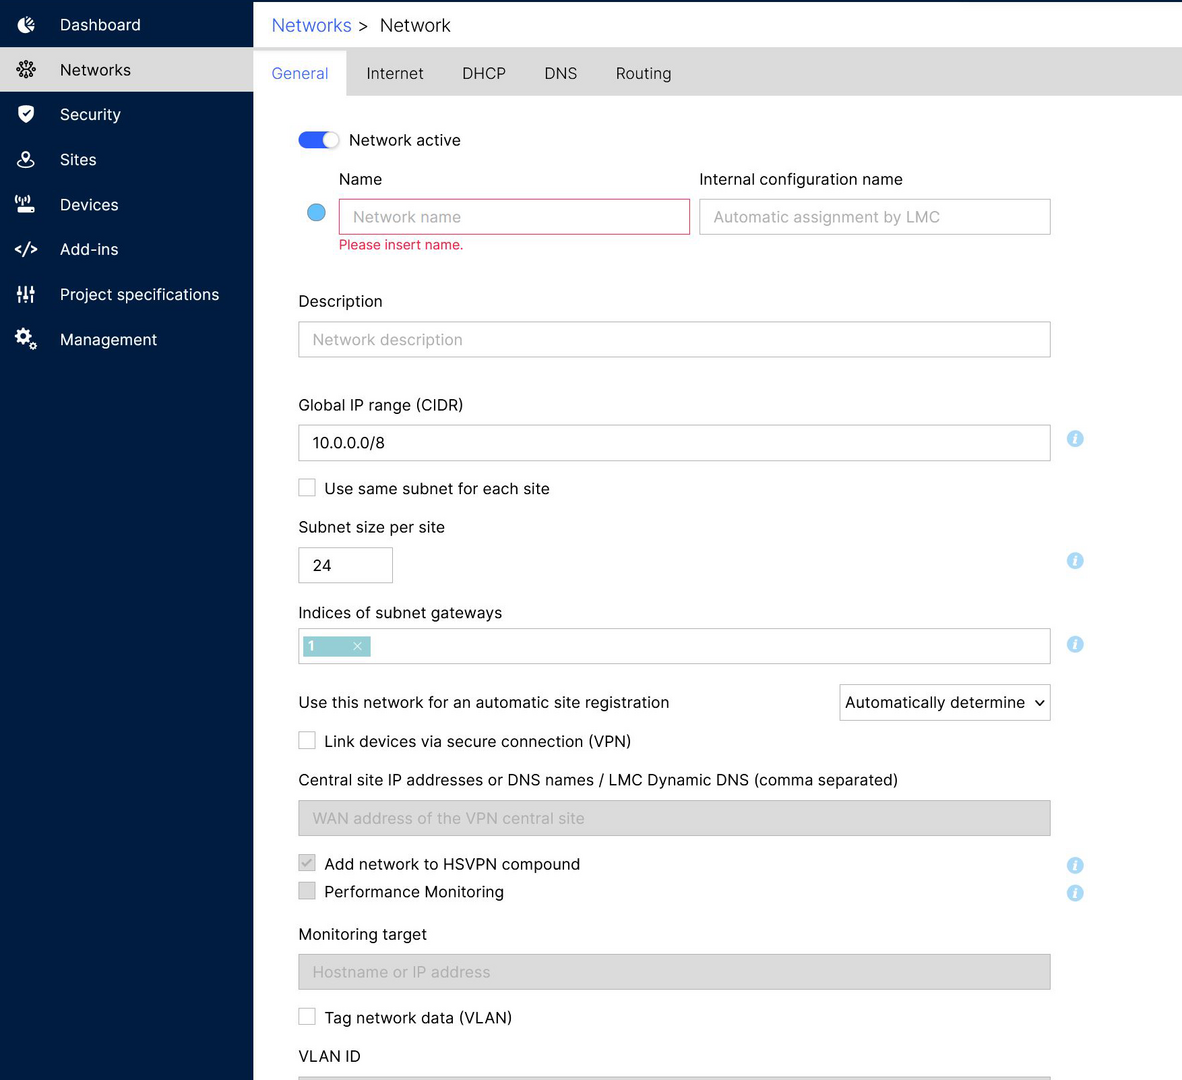Open the Project specifications sliders icon
The height and width of the screenshot is (1080, 1182).
click(26, 294)
